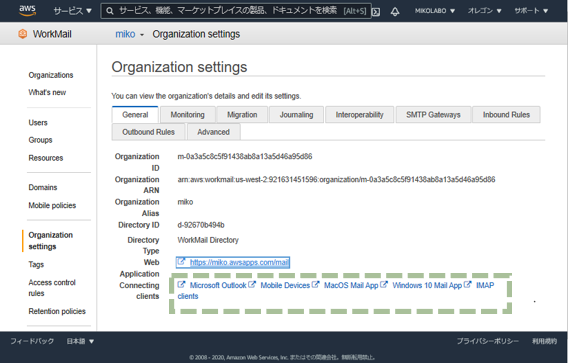Open the 日本語 language dropdown in footer
The image size is (568, 363).
pos(80,341)
